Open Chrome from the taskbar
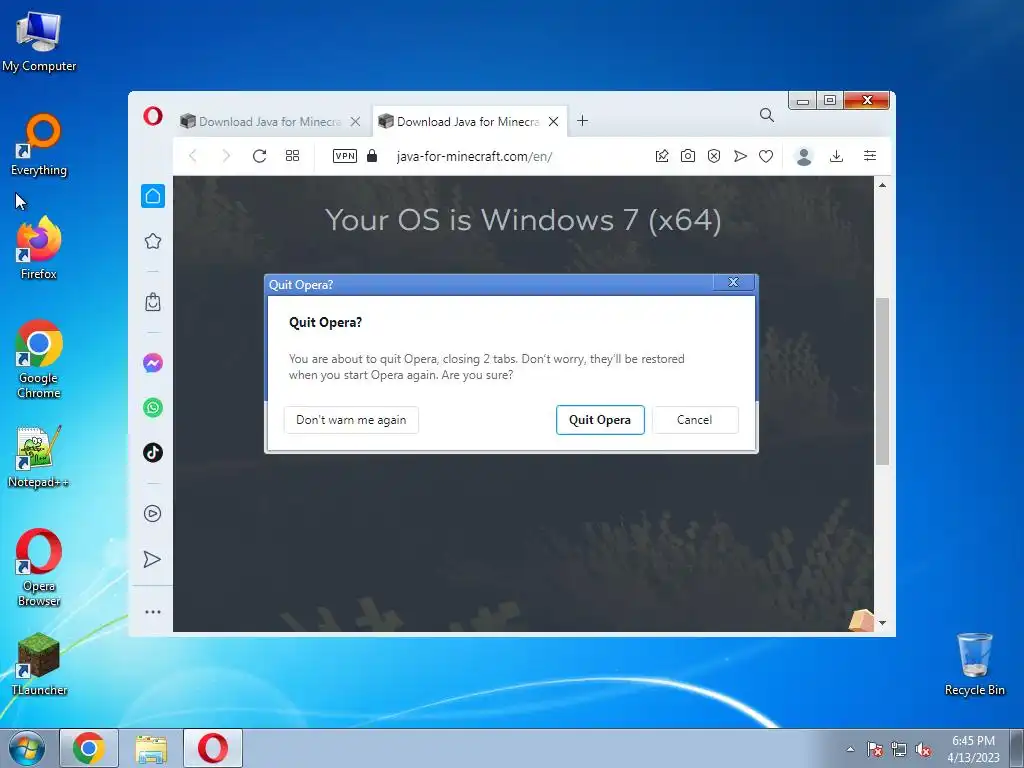This screenshot has width=1024, height=768. [x=89, y=748]
